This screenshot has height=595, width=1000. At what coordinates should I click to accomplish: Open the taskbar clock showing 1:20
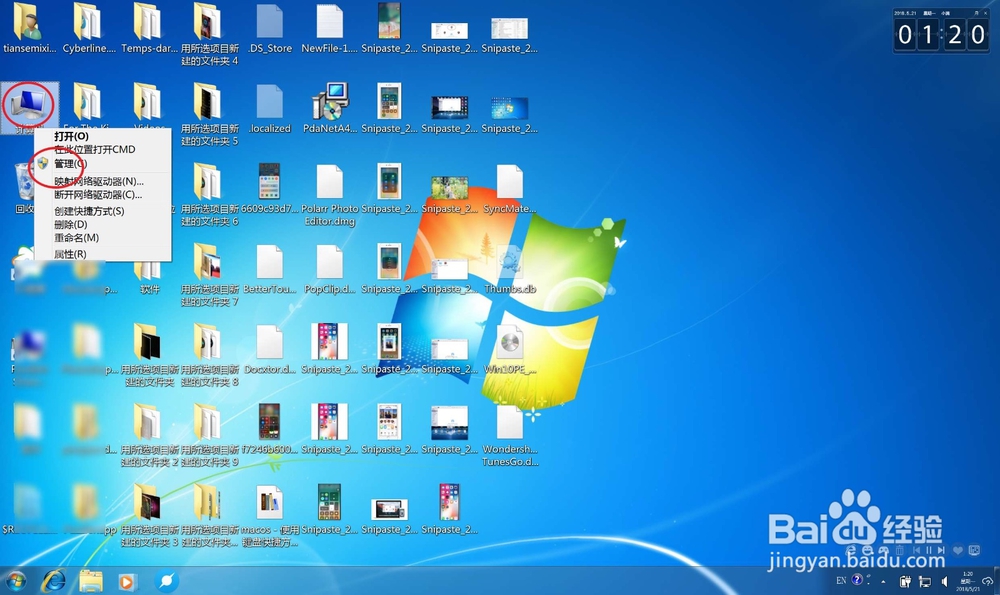pos(968,580)
